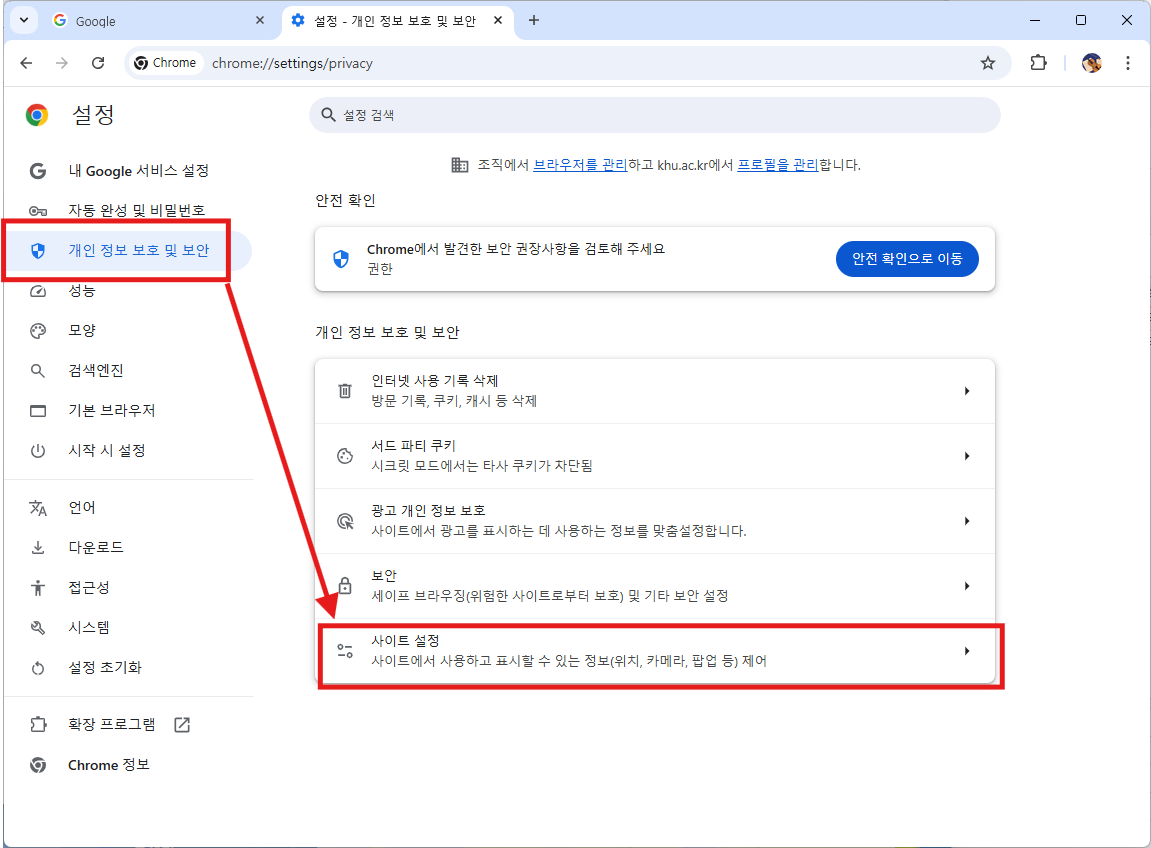Expand the 보안 settings row arrow

pyautogui.click(x=967, y=586)
